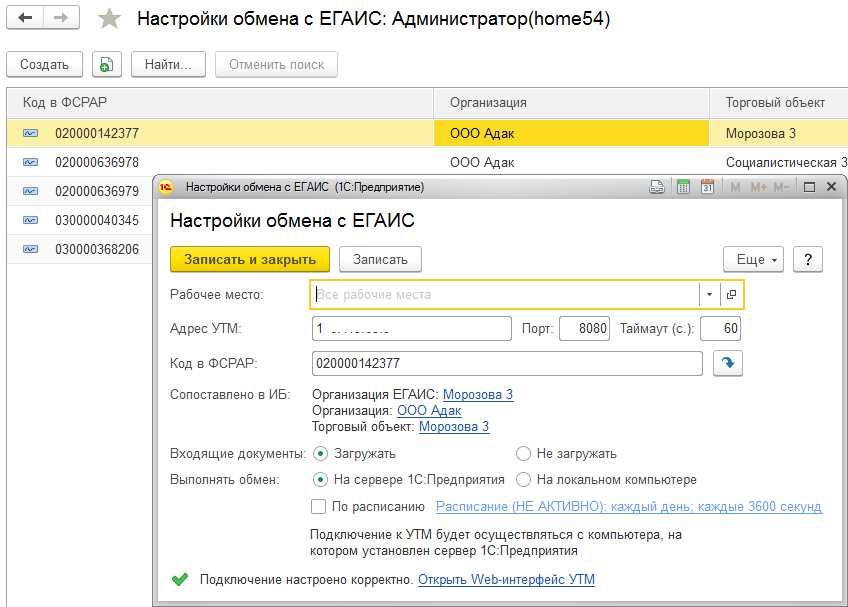848x607 pixels.
Task: Open help with the question mark button
Action: click(808, 260)
